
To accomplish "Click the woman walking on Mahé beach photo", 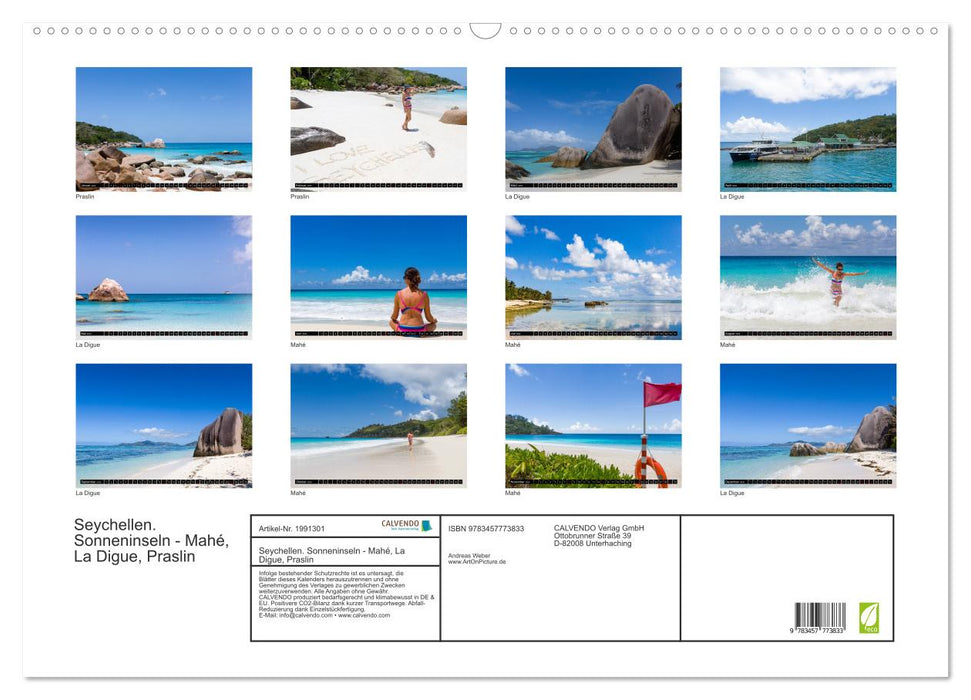I will 378,427.
